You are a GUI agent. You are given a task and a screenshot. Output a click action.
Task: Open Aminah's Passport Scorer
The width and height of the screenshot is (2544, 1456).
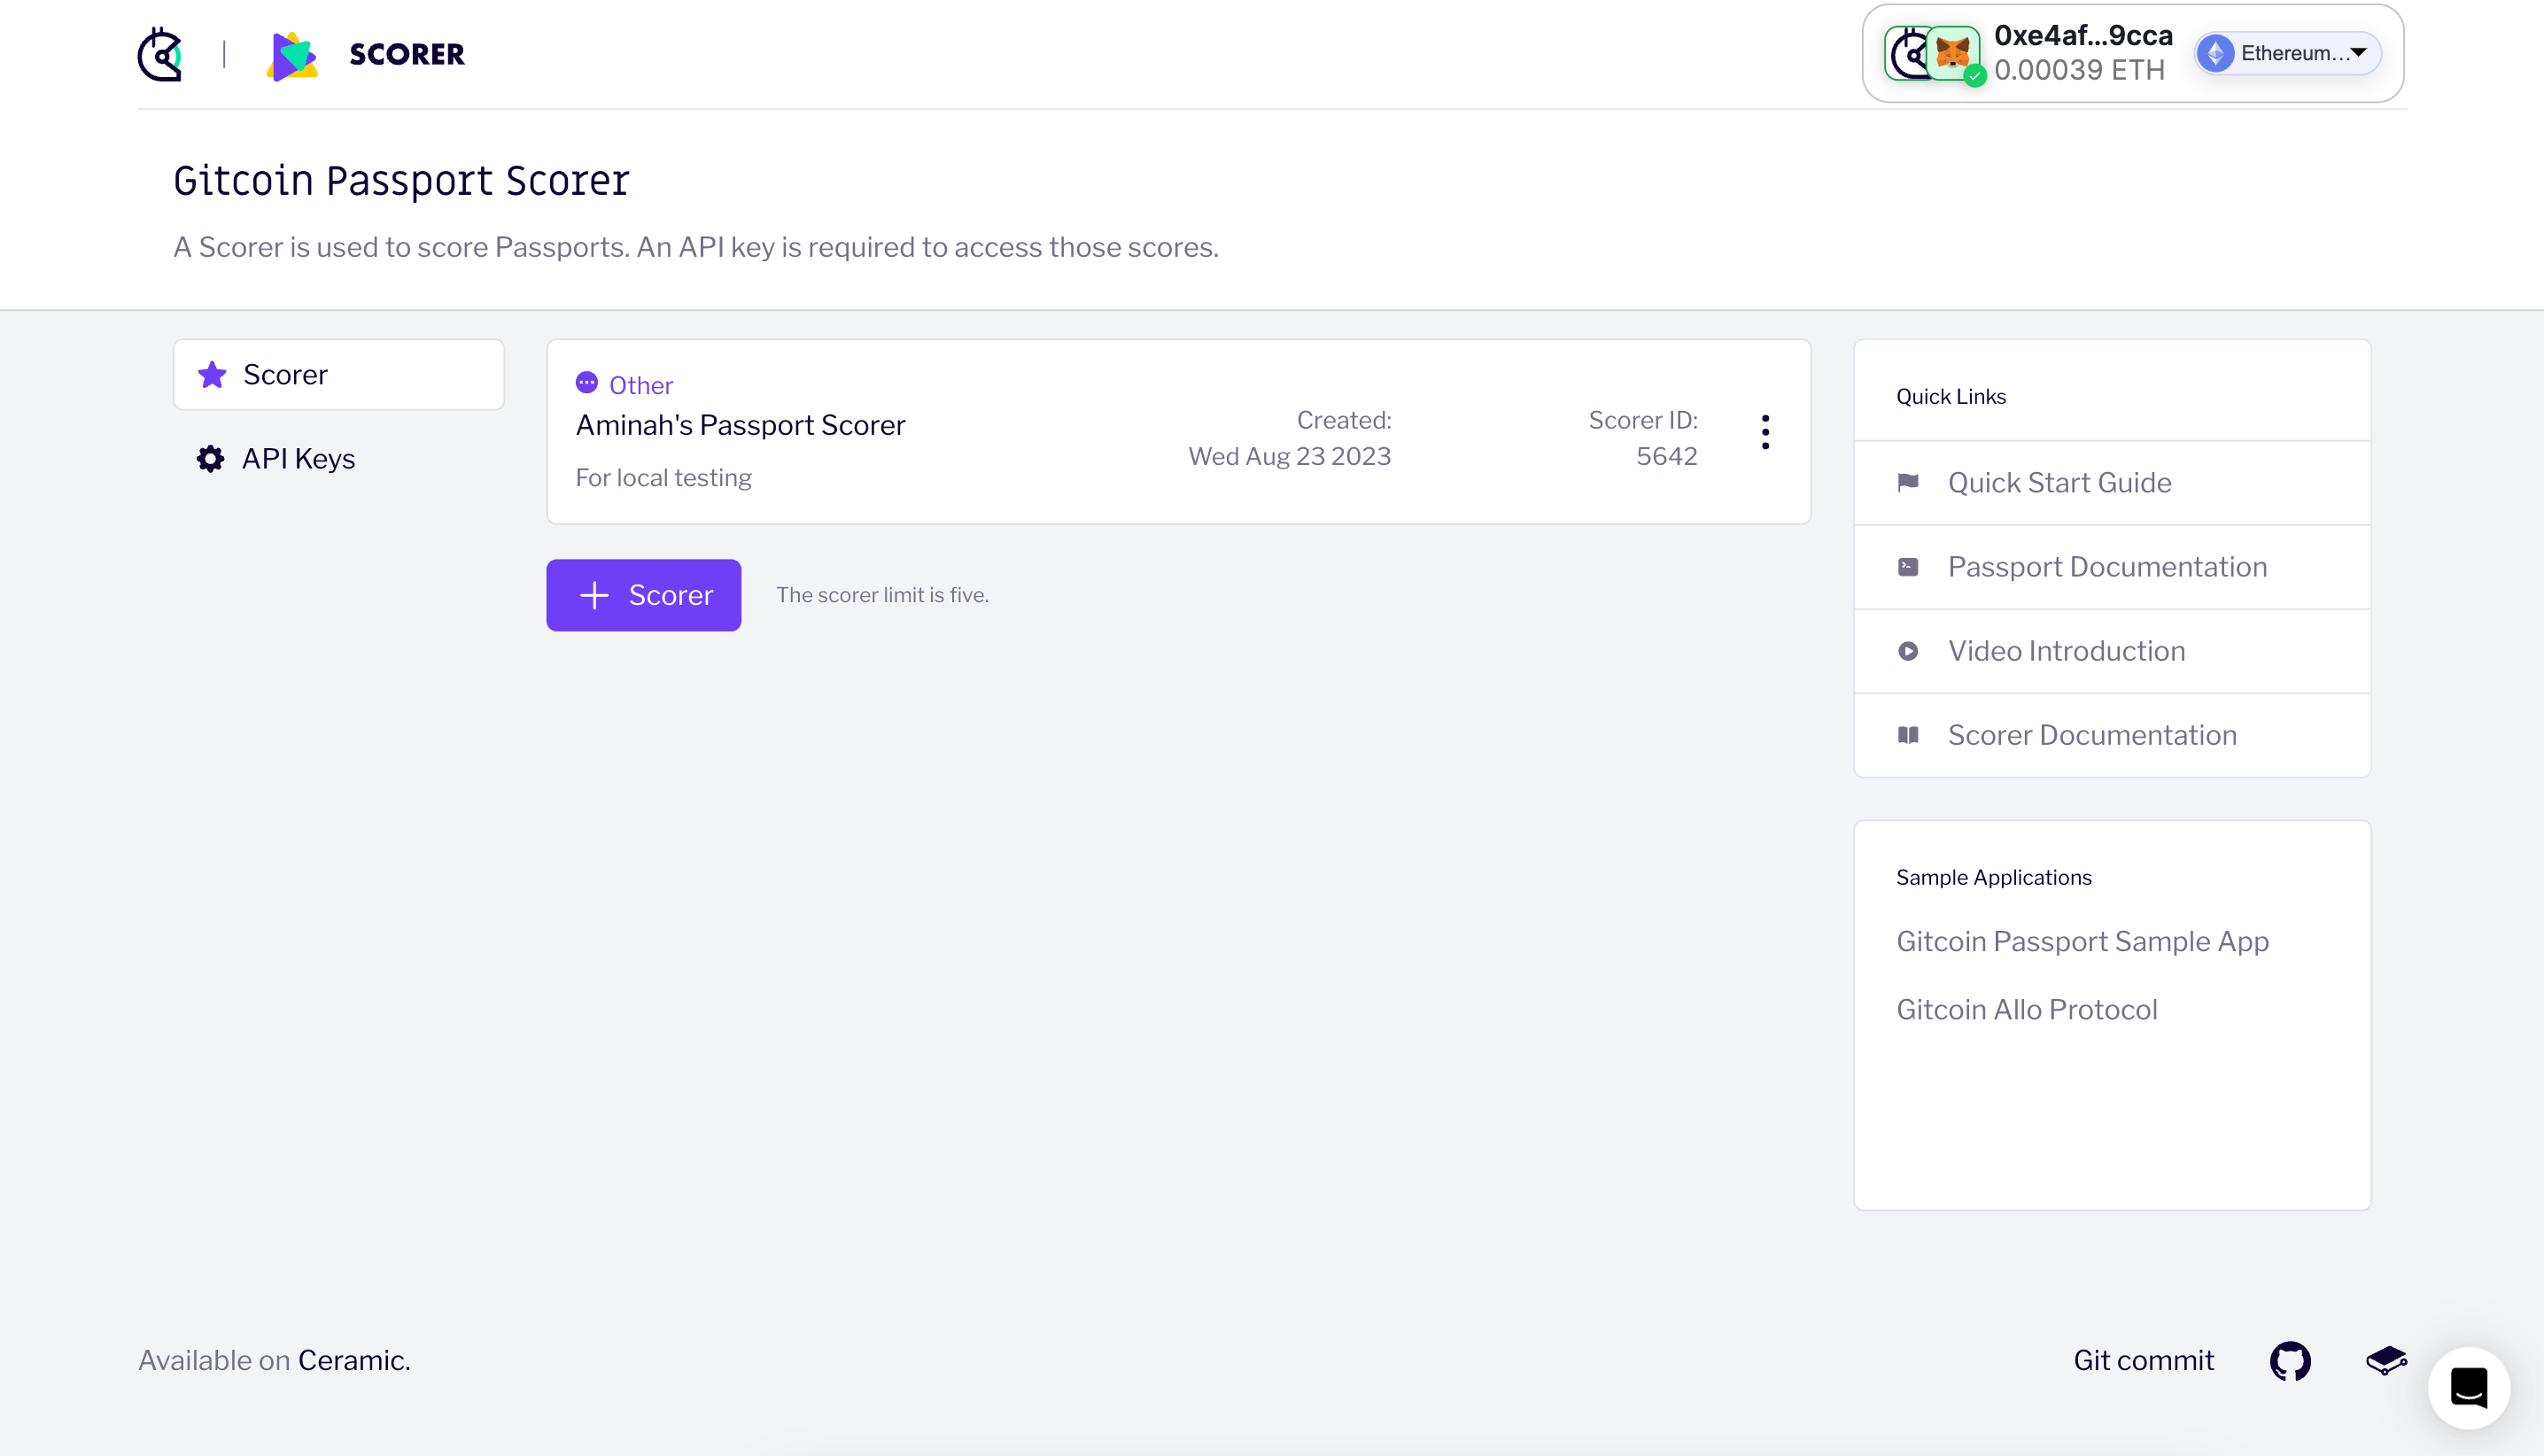point(740,425)
